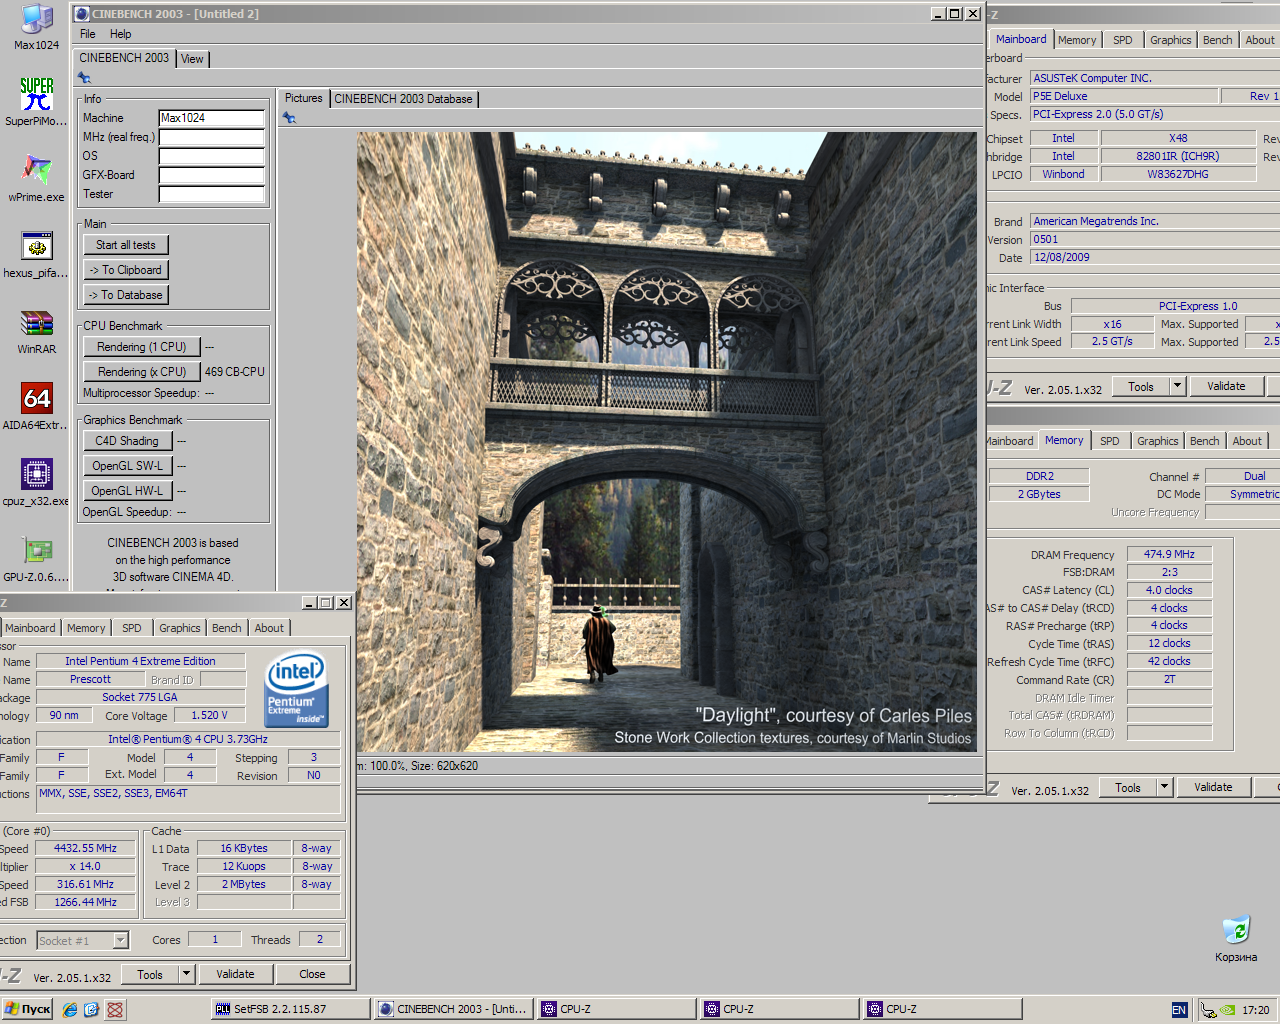Select the Корзина recycle bin icon
1280x1024 pixels.
pos(1237,938)
